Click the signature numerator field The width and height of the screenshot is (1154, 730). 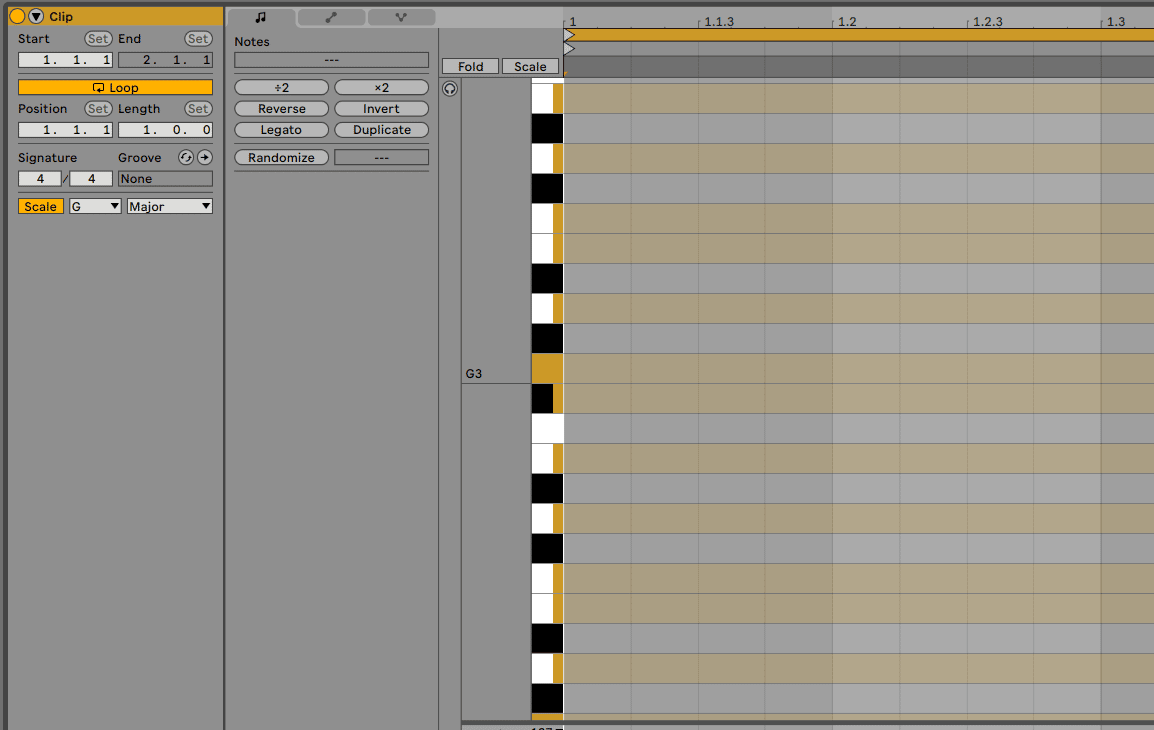(40, 179)
